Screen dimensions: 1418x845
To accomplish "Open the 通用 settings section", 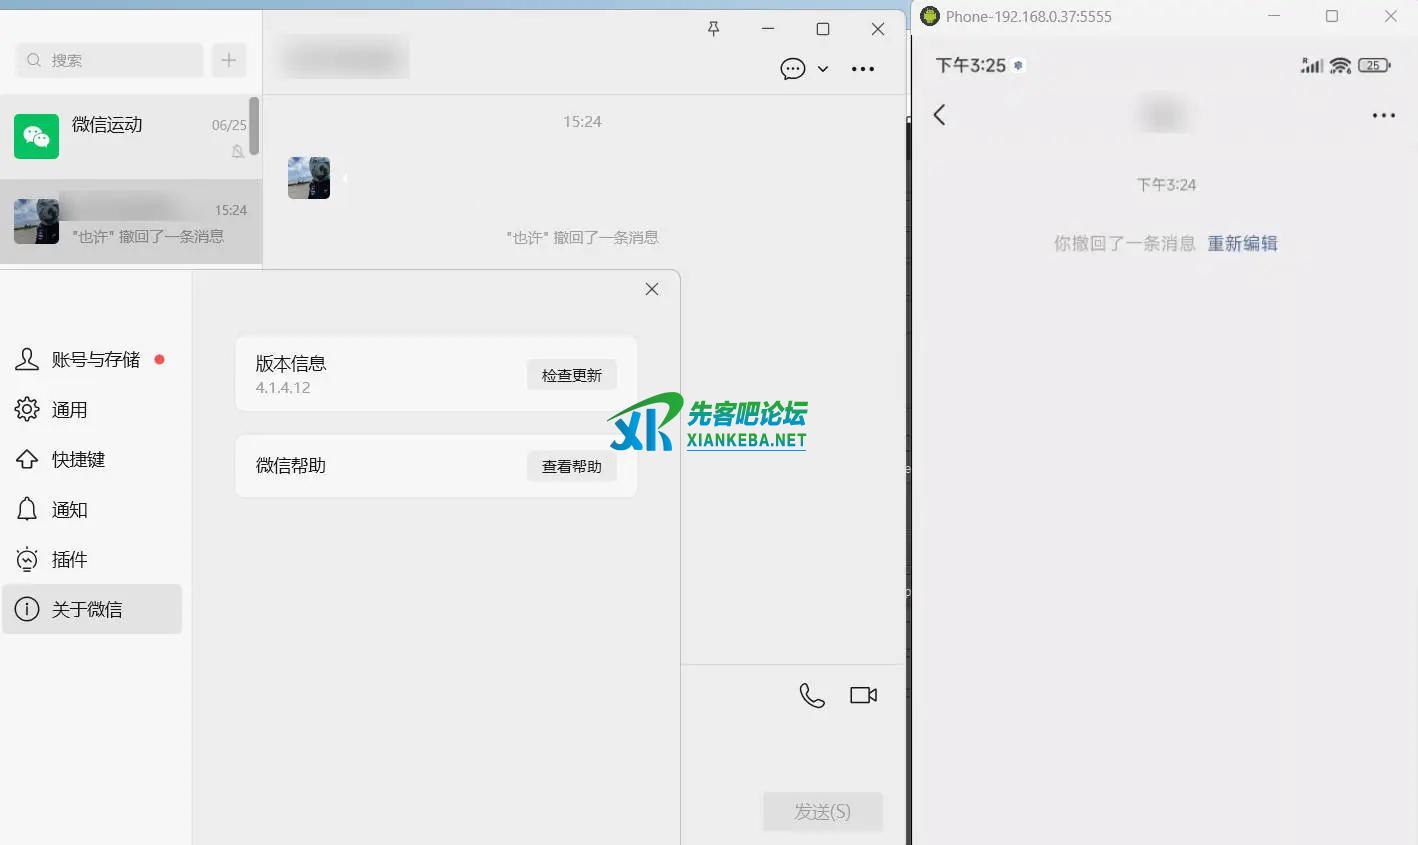I will pyautogui.click(x=70, y=410).
